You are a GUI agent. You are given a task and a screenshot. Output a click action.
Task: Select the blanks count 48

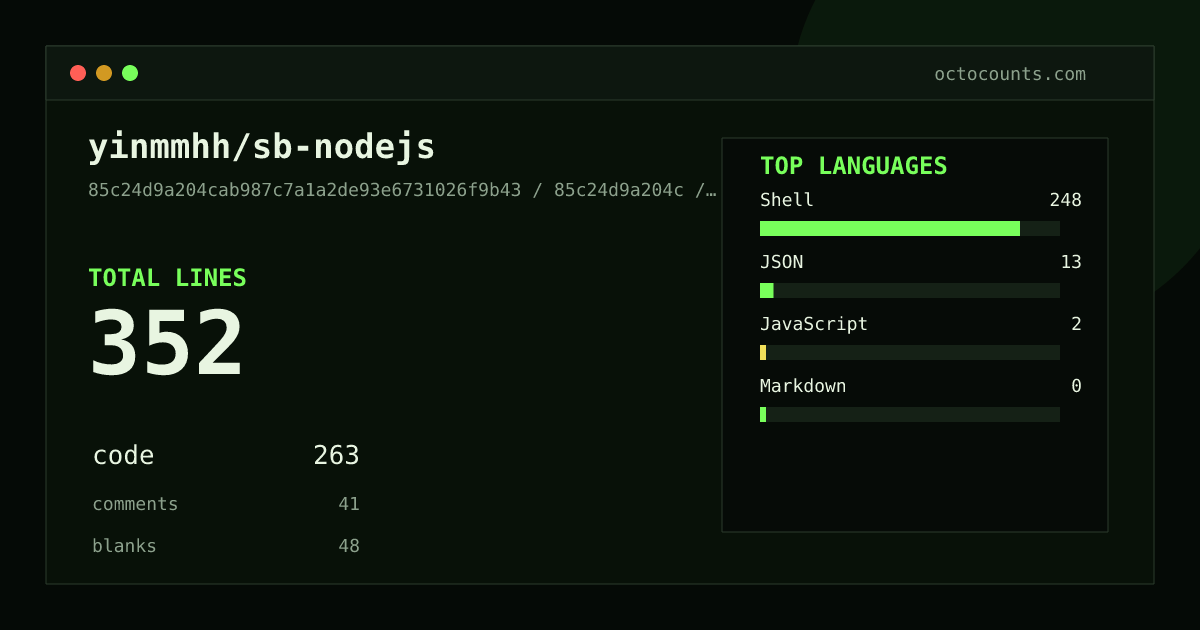tap(349, 546)
